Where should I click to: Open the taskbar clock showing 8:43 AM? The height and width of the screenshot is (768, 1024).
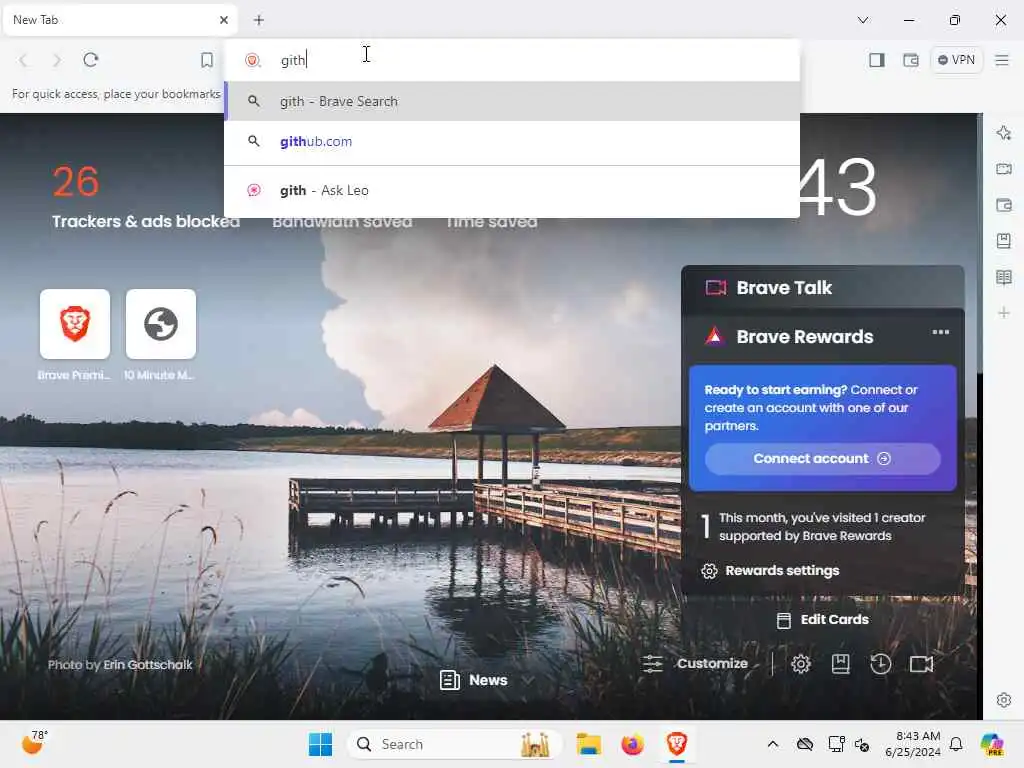(913, 744)
